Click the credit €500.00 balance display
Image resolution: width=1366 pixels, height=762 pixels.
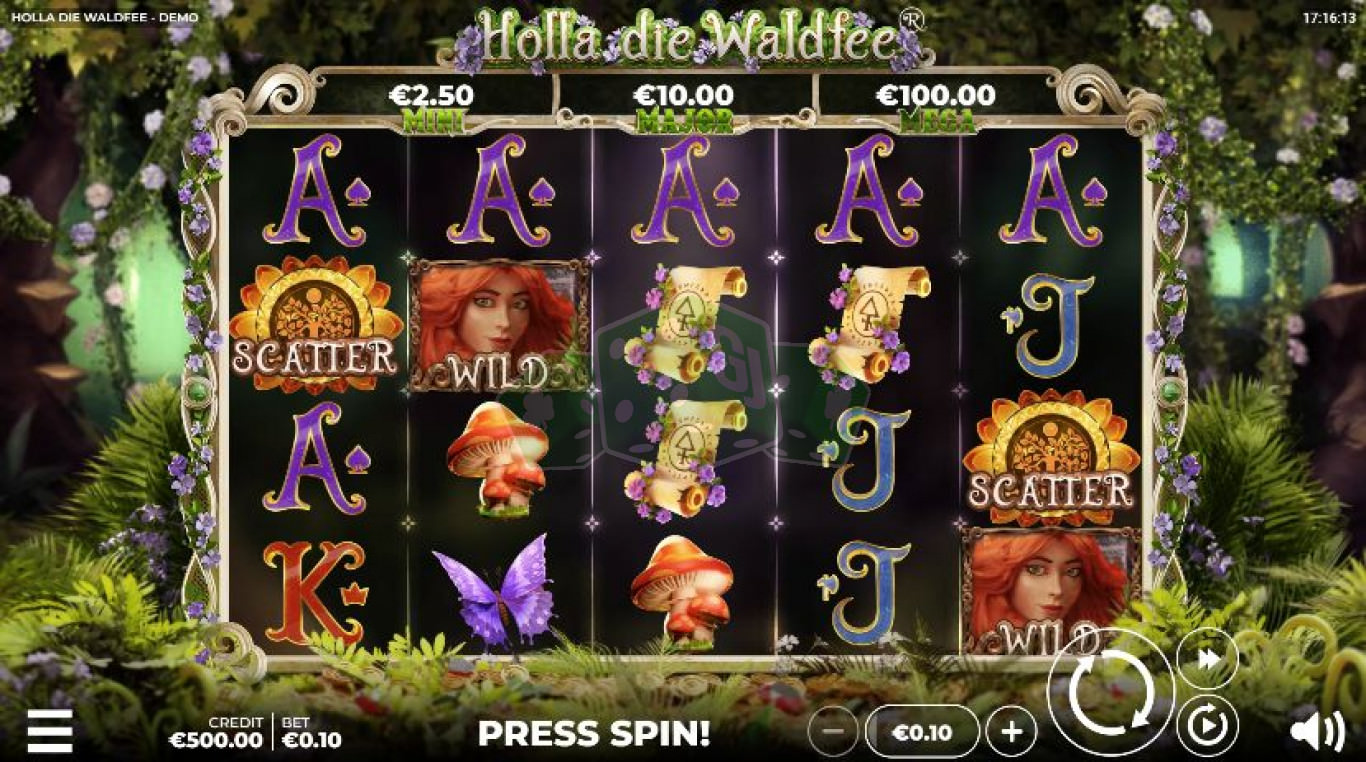(x=216, y=732)
